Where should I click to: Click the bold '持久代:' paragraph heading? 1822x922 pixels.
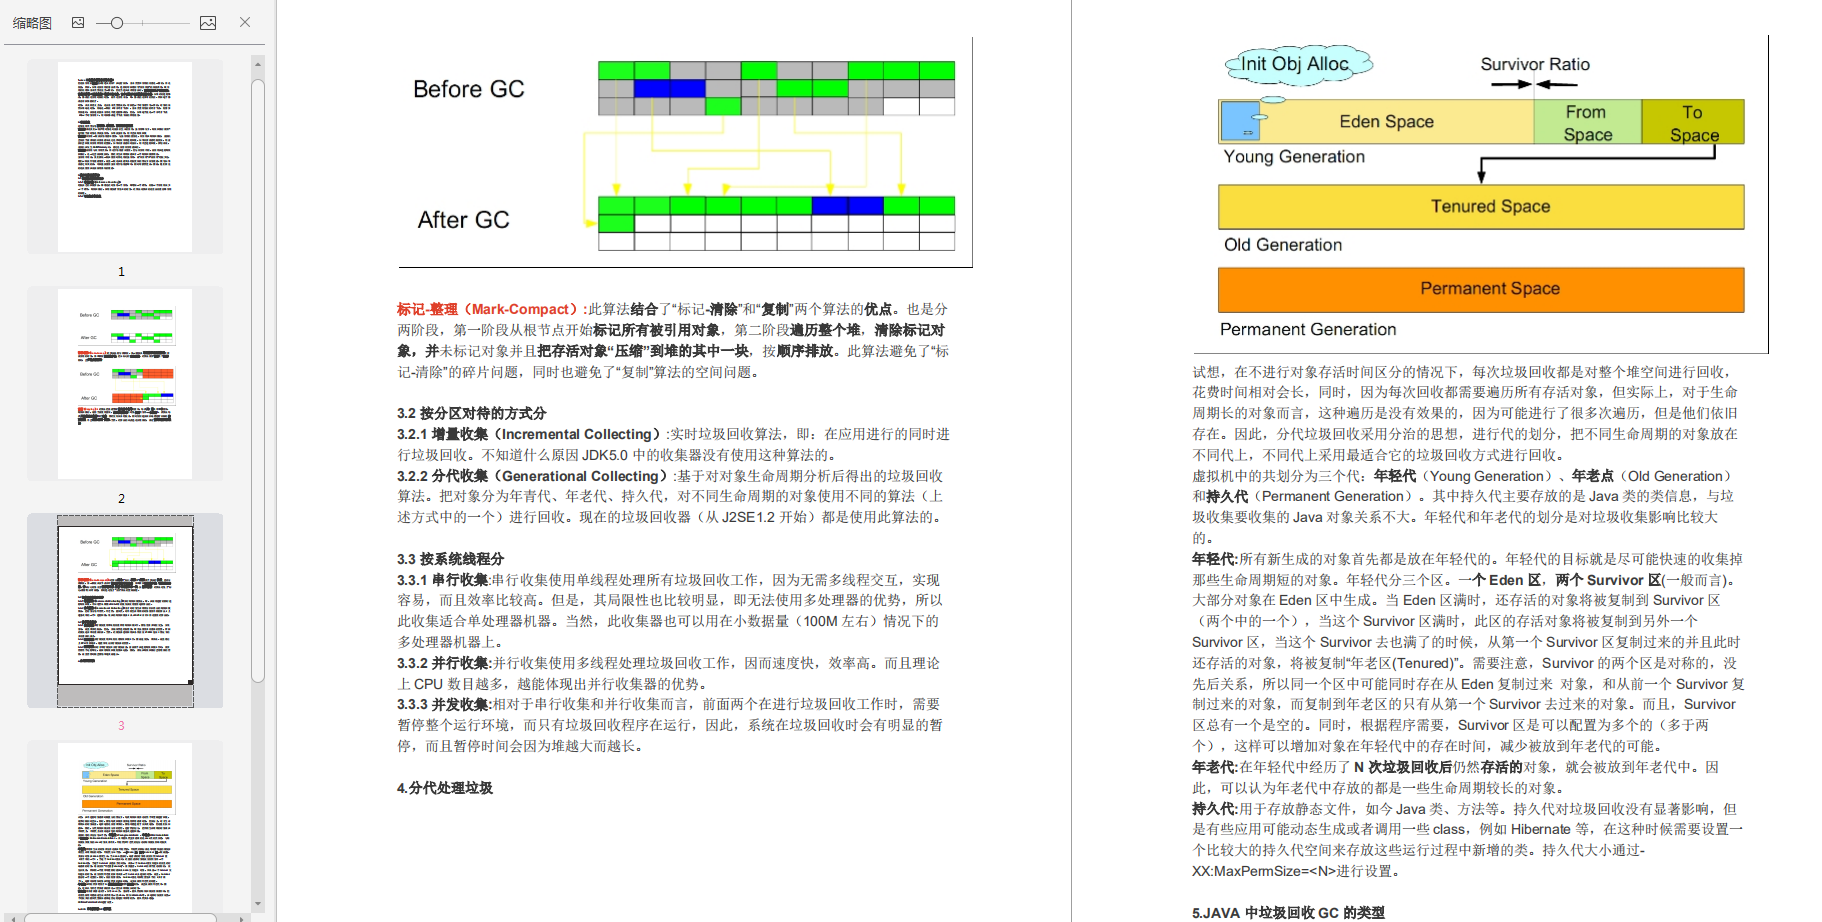1215,809
